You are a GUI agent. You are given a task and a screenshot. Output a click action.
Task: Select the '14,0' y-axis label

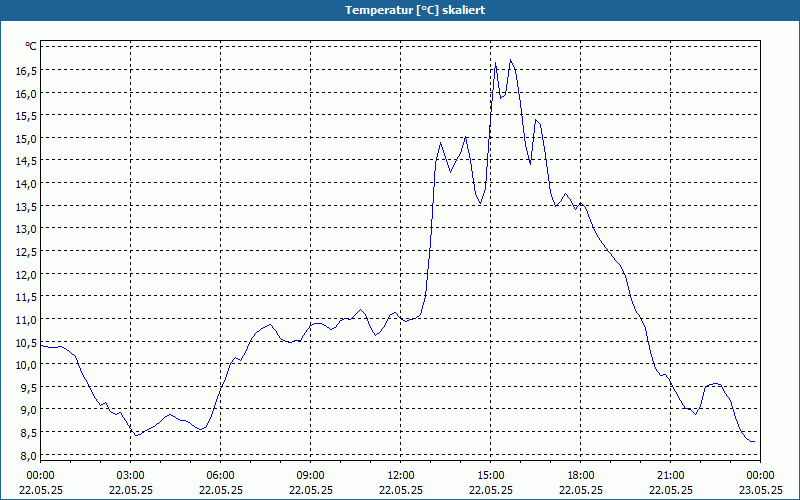pyautogui.click(x=26, y=184)
